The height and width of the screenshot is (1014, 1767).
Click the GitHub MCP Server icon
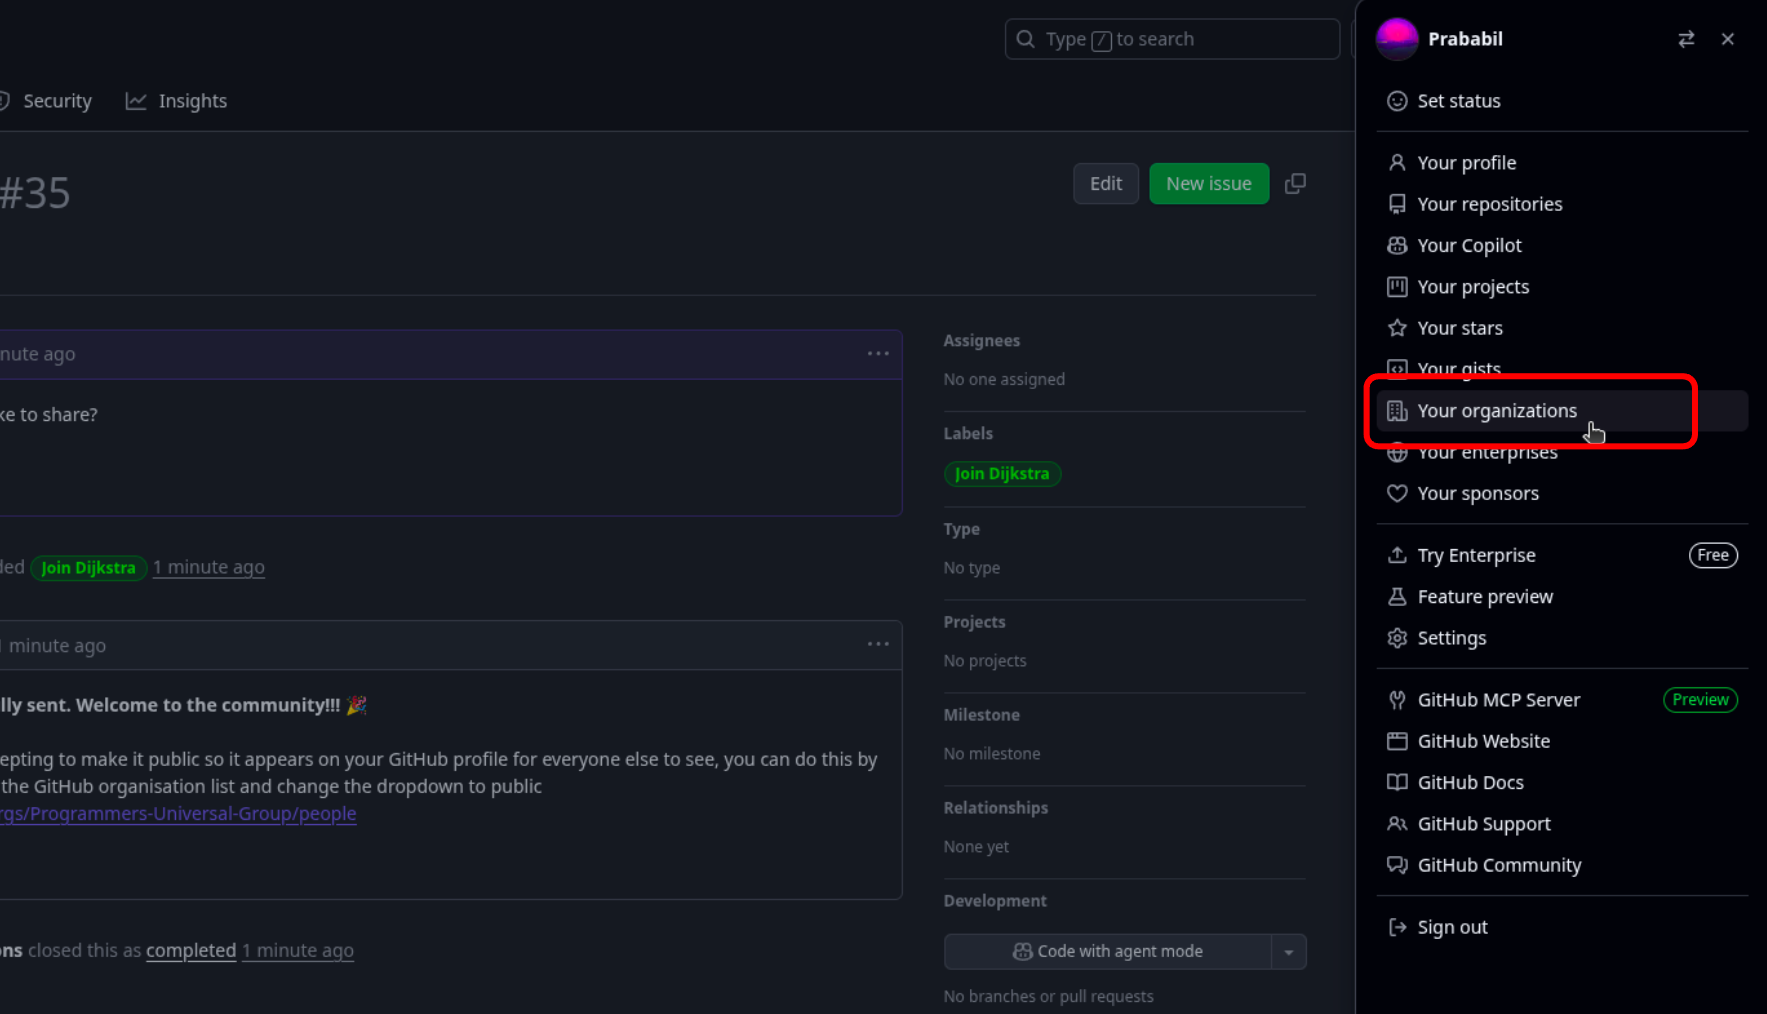pos(1397,699)
